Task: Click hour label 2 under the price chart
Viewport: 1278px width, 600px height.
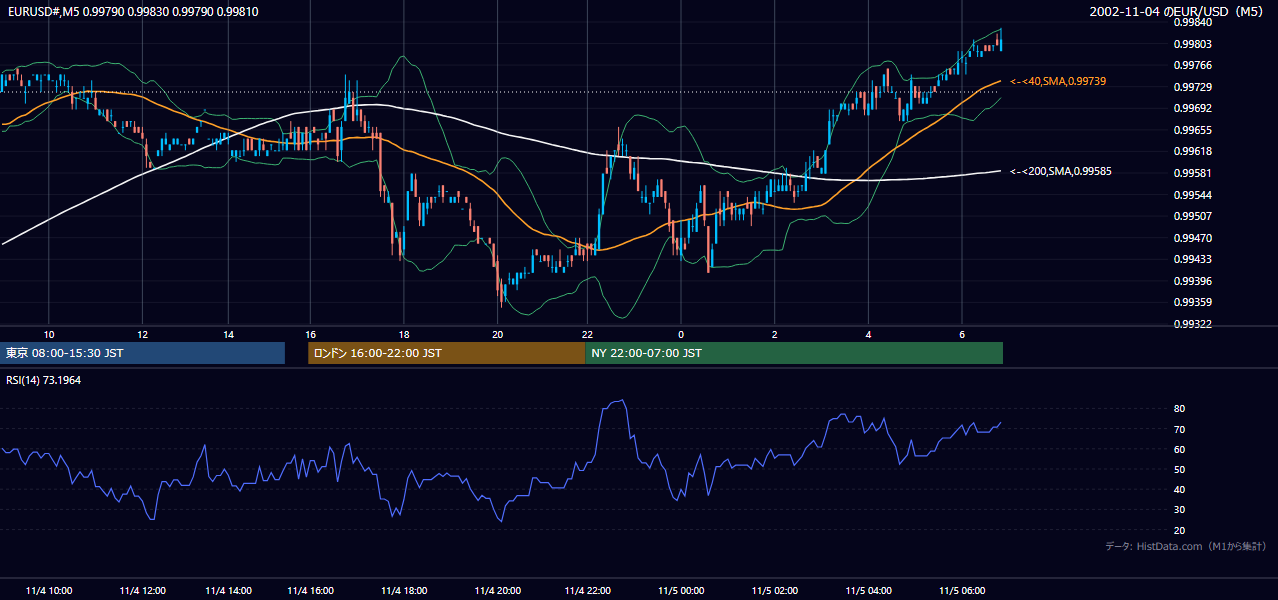Action: (775, 335)
